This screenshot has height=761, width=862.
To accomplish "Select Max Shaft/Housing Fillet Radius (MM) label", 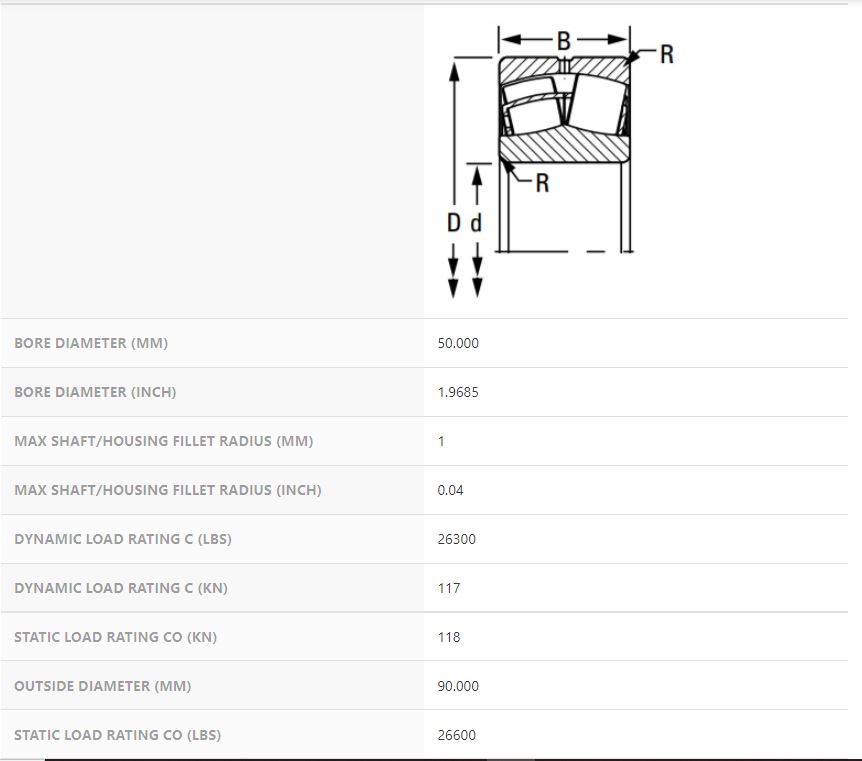I will point(163,441).
